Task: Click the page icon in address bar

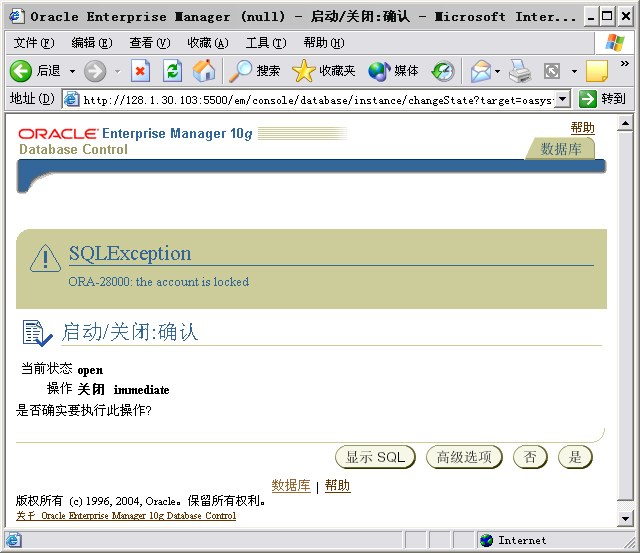Action: click(x=72, y=99)
